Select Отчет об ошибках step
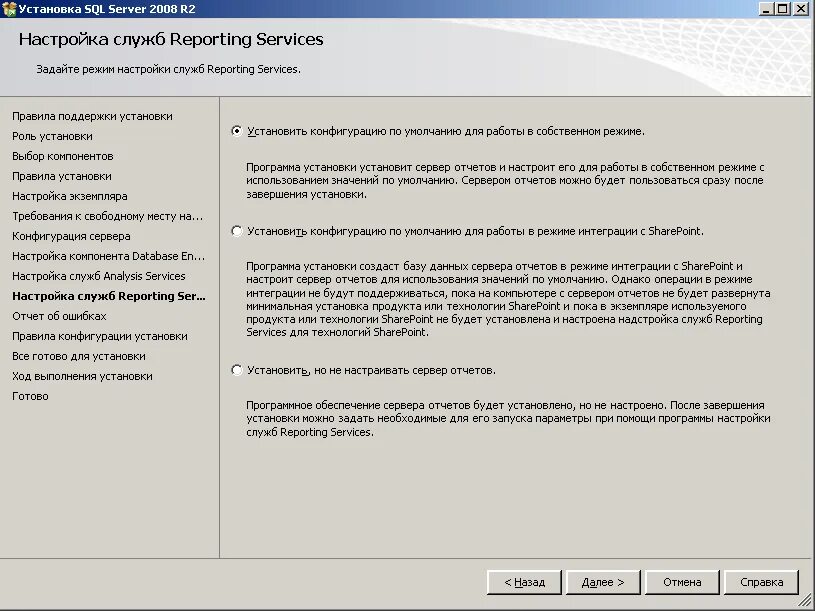 coord(59,316)
